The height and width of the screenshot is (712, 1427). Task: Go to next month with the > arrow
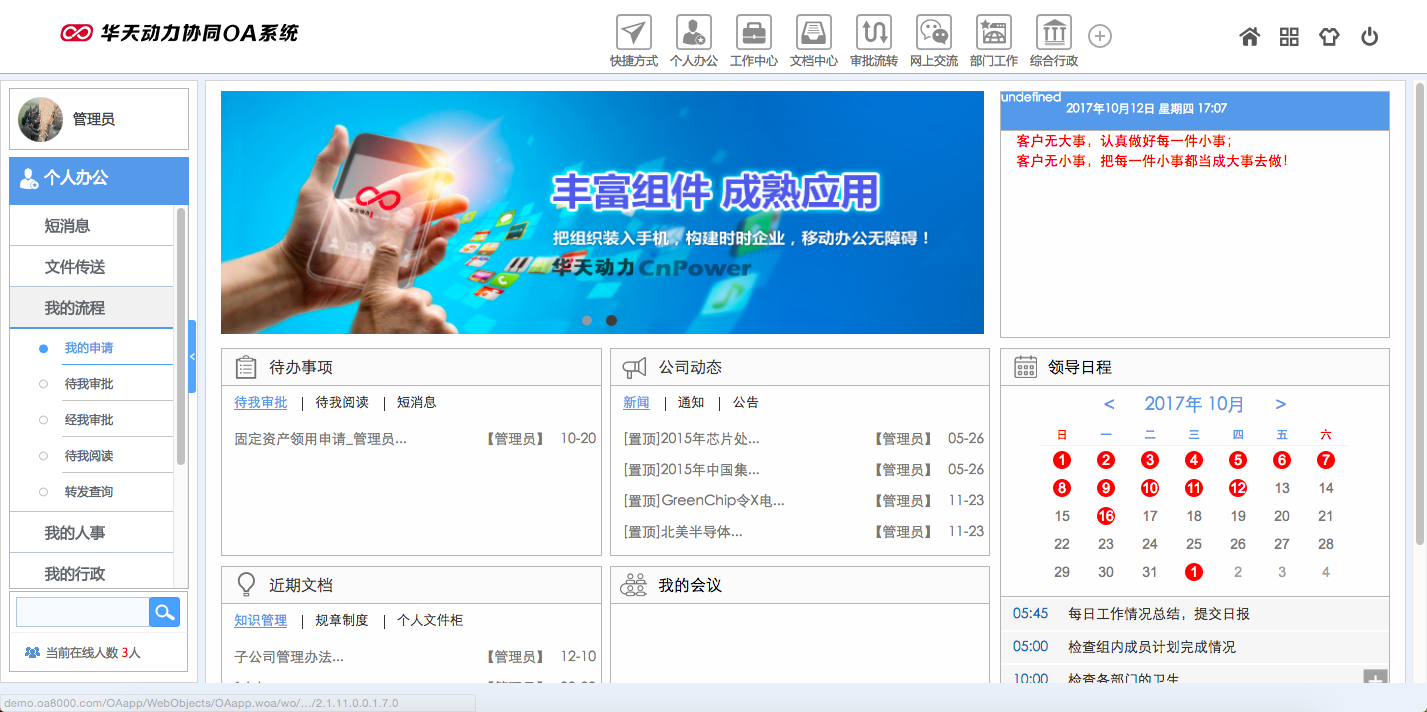(x=1281, y=404)
